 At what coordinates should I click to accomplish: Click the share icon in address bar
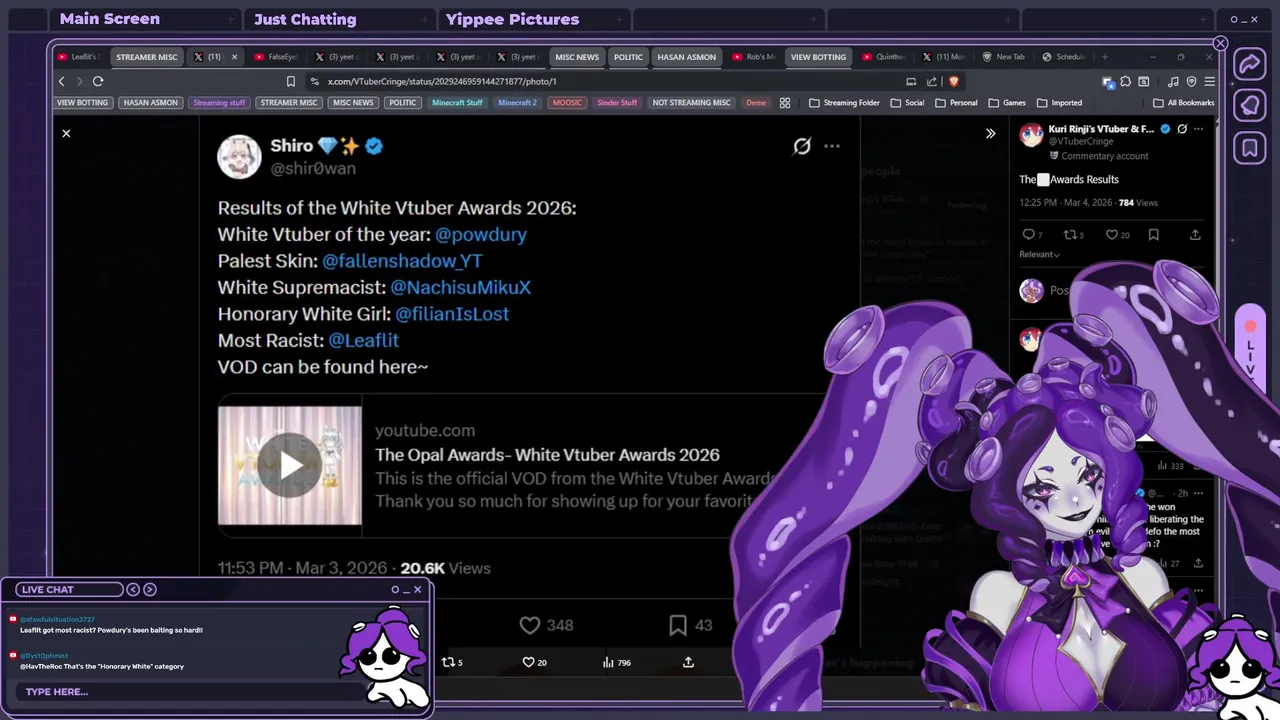(932, 81)
